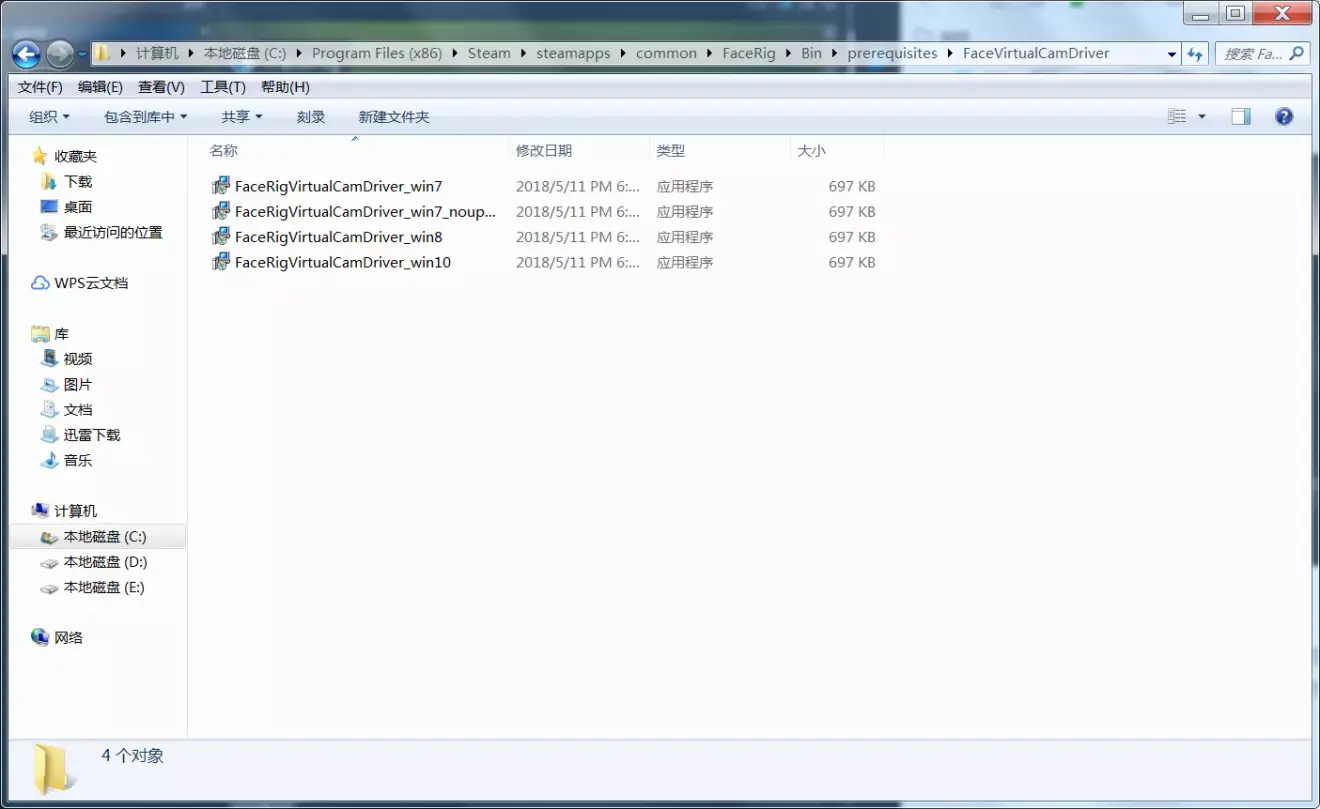Select the FaceRigVirtualCamDriver_win10 file icon

[221, 262]
